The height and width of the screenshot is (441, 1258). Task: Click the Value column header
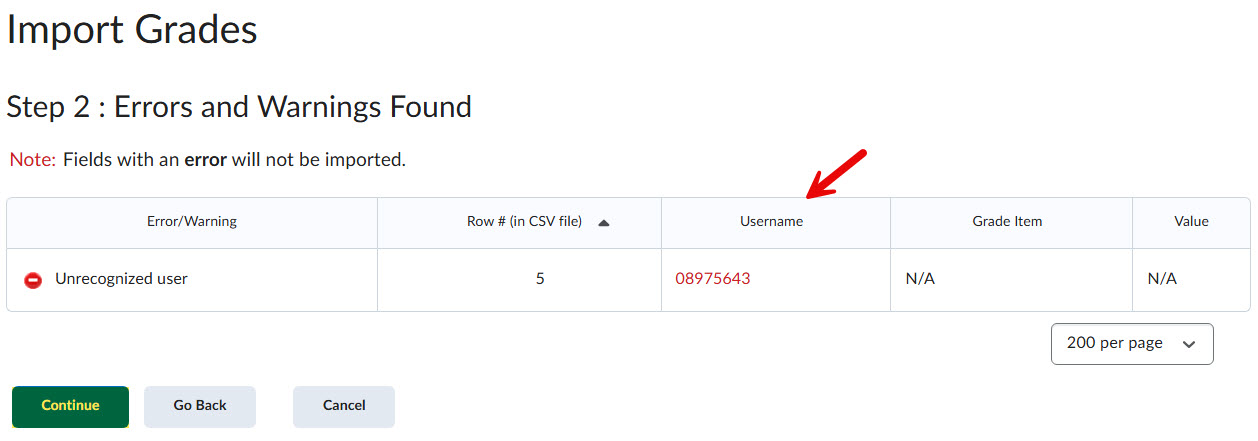pos(1191,222)
